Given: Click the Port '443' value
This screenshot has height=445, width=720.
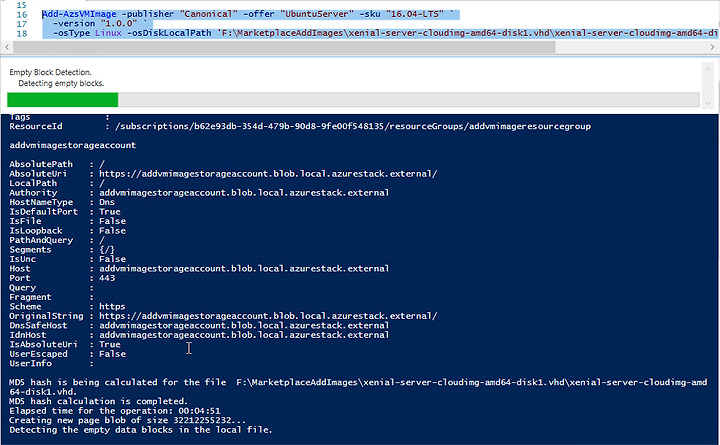Looking at the screenshot, I should (107, 278).
